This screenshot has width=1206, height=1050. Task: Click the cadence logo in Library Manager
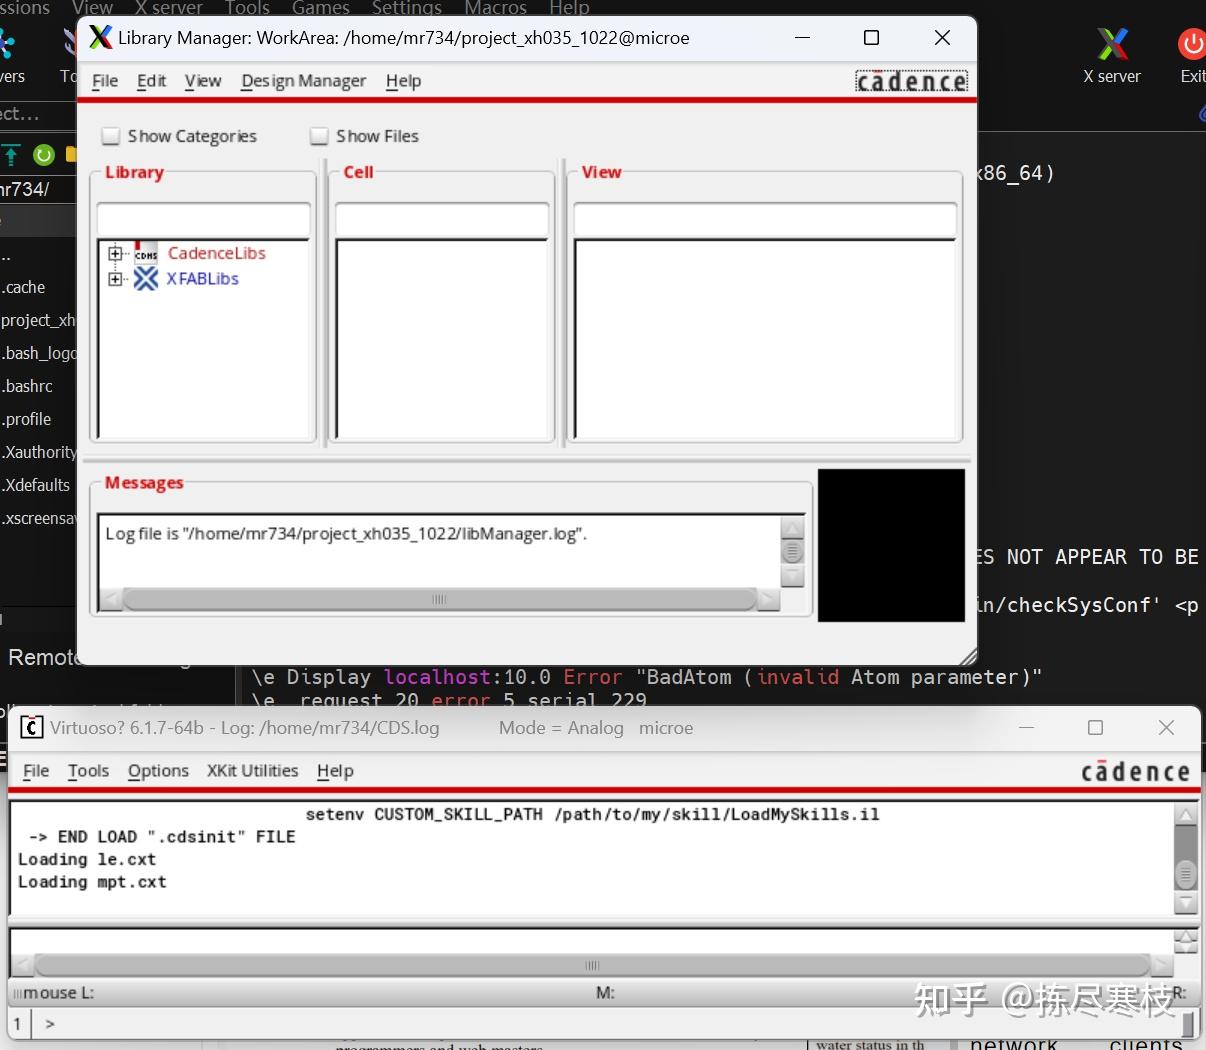pyautogui.click(x=911, y=81)
